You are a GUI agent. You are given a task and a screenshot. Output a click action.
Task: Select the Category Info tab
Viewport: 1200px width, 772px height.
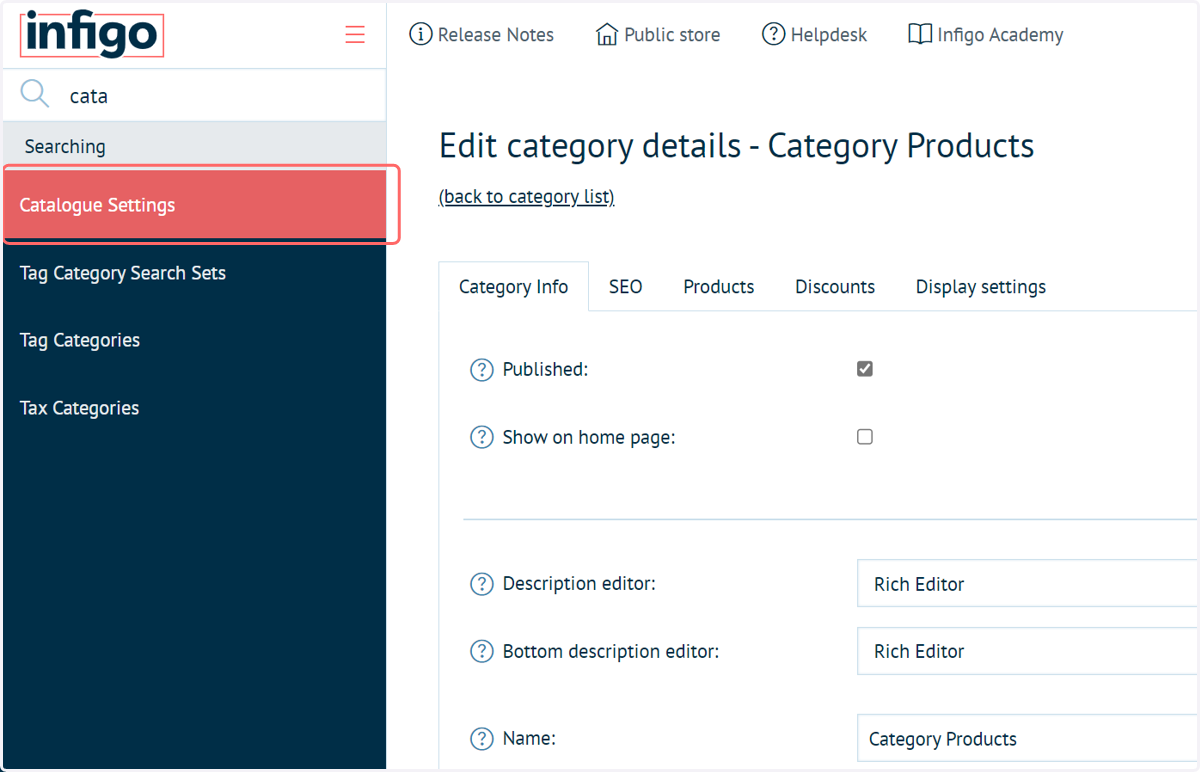513,287
